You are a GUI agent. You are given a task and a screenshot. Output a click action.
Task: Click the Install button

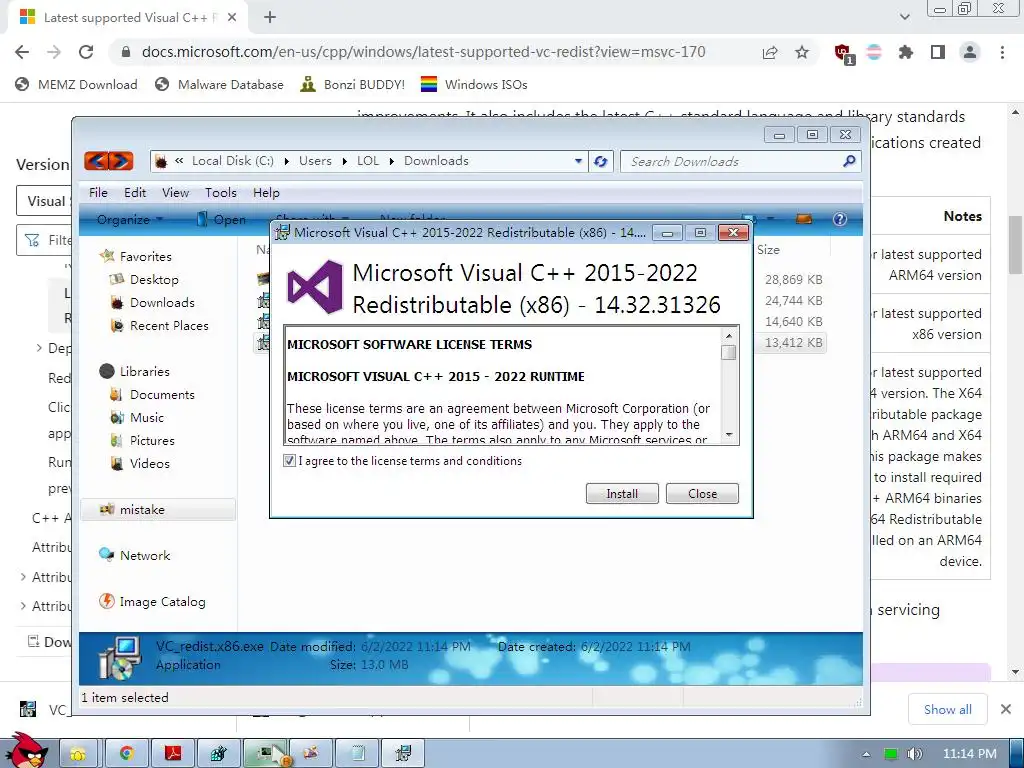click(x=622, y=494)
